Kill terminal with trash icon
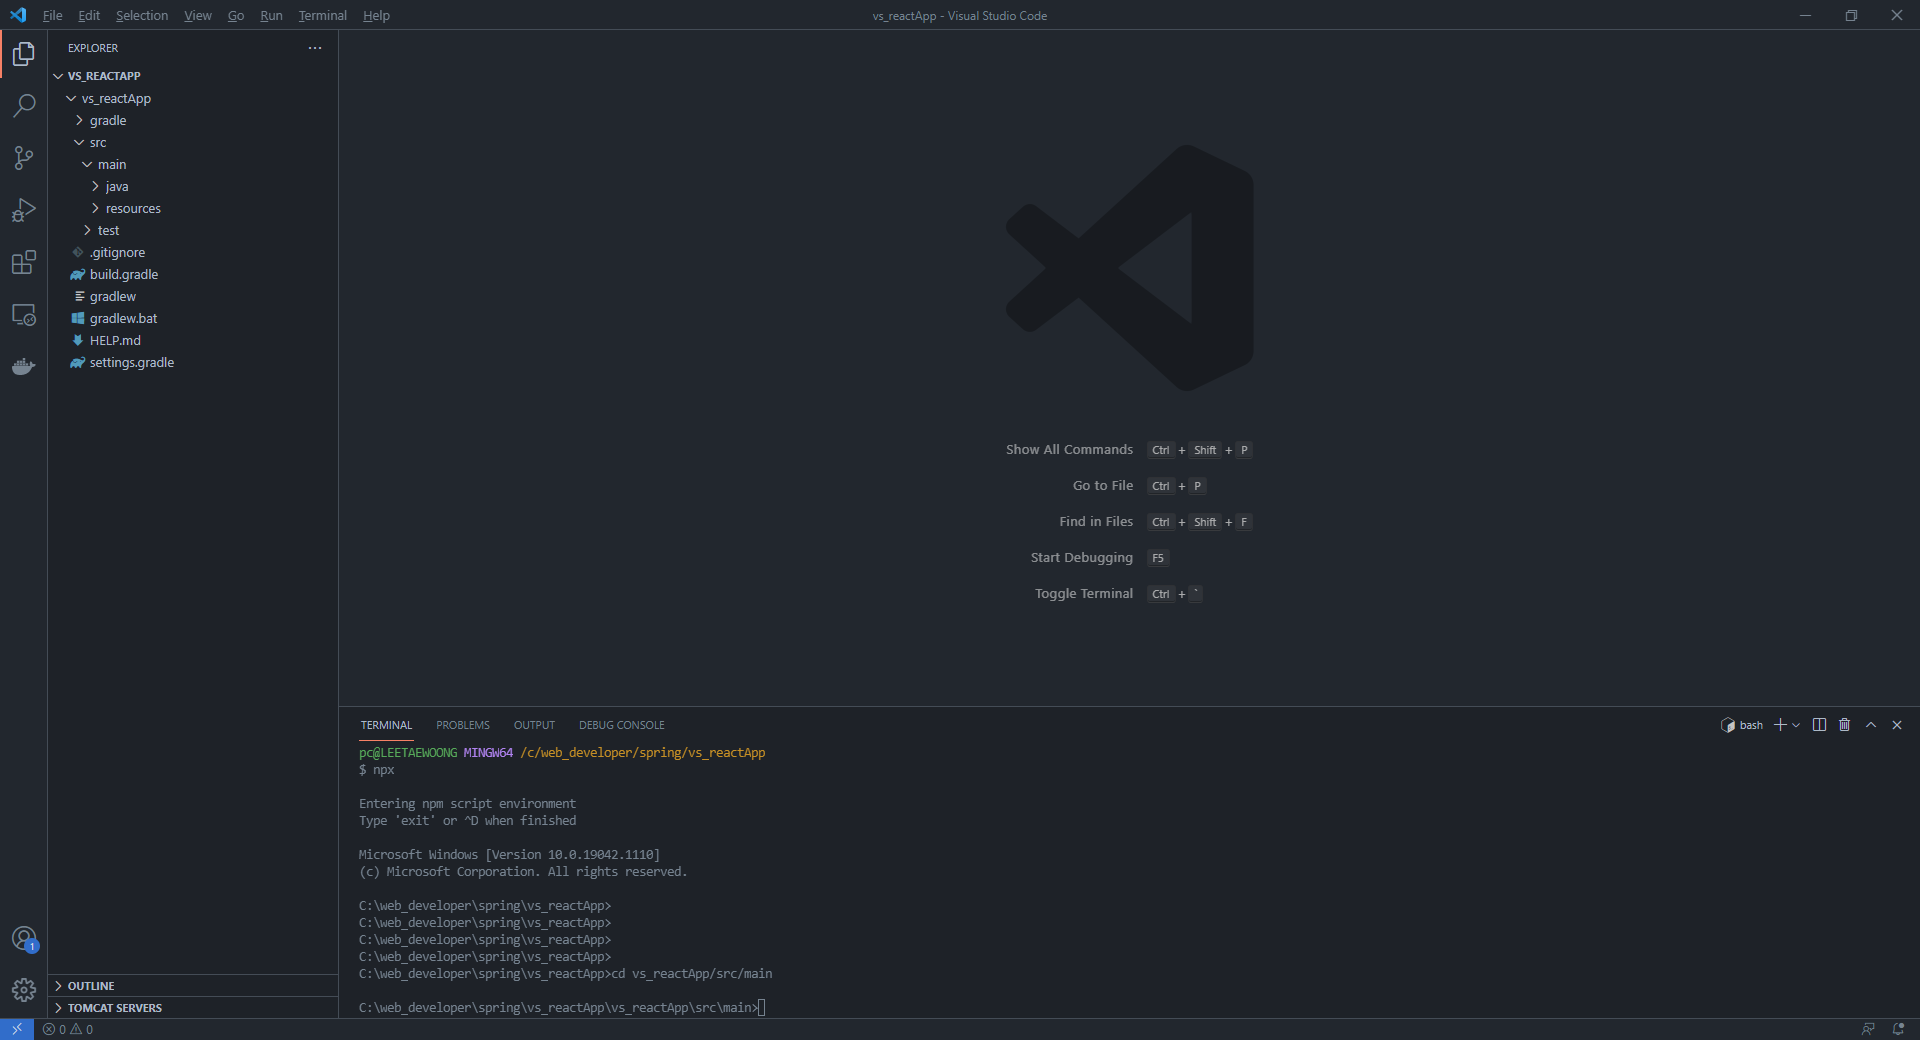This screenshot has height=1040, width=1920. (x=1845, y=725)
